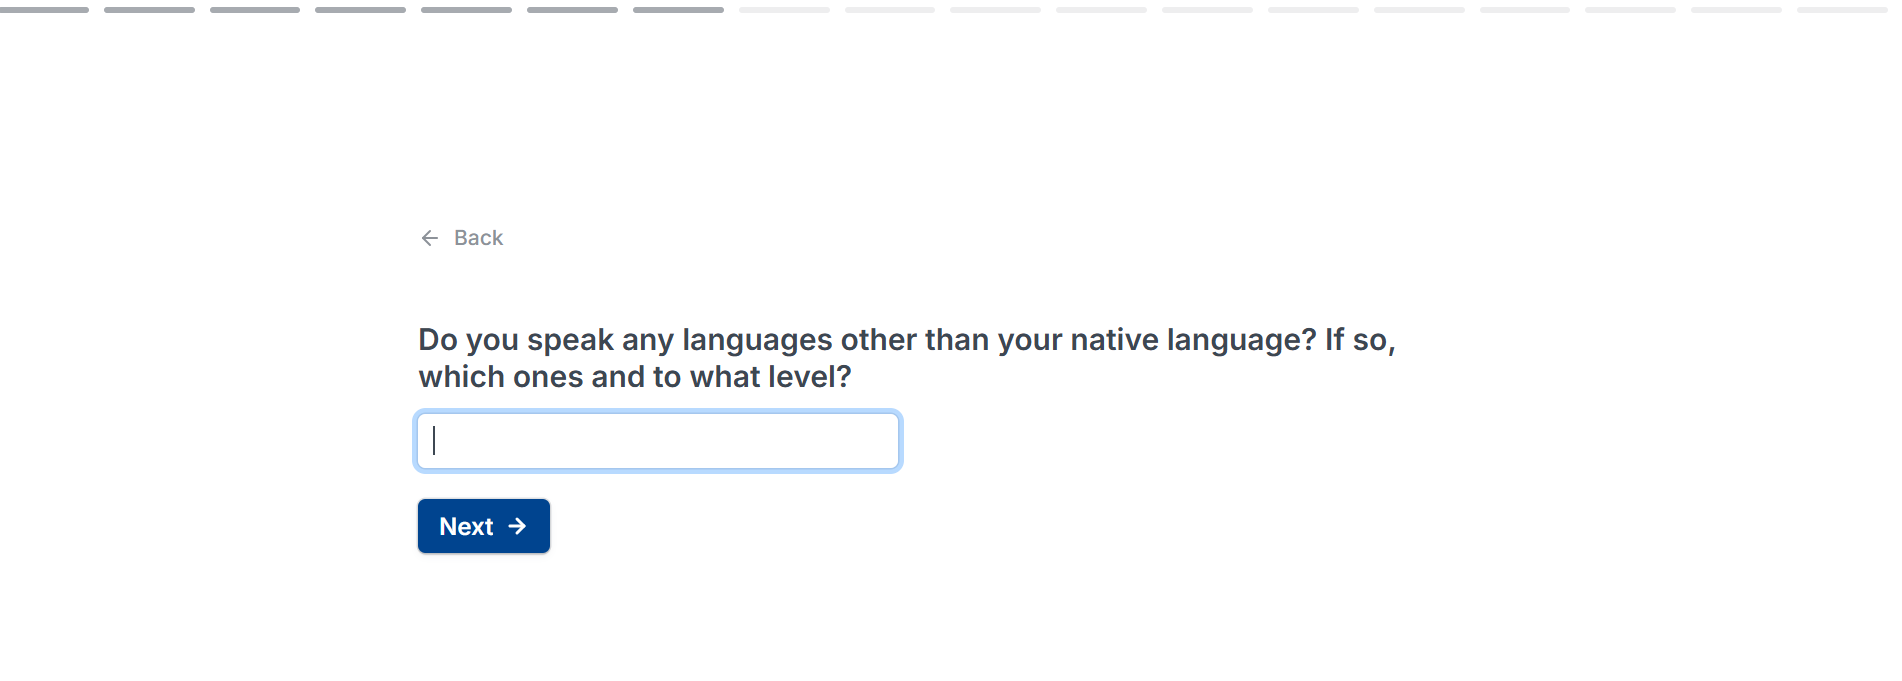The image size is (1902, 681).
Task: Click the seventh, last filled progress segment
Action: pyautogui.click(x=678, y=10)
